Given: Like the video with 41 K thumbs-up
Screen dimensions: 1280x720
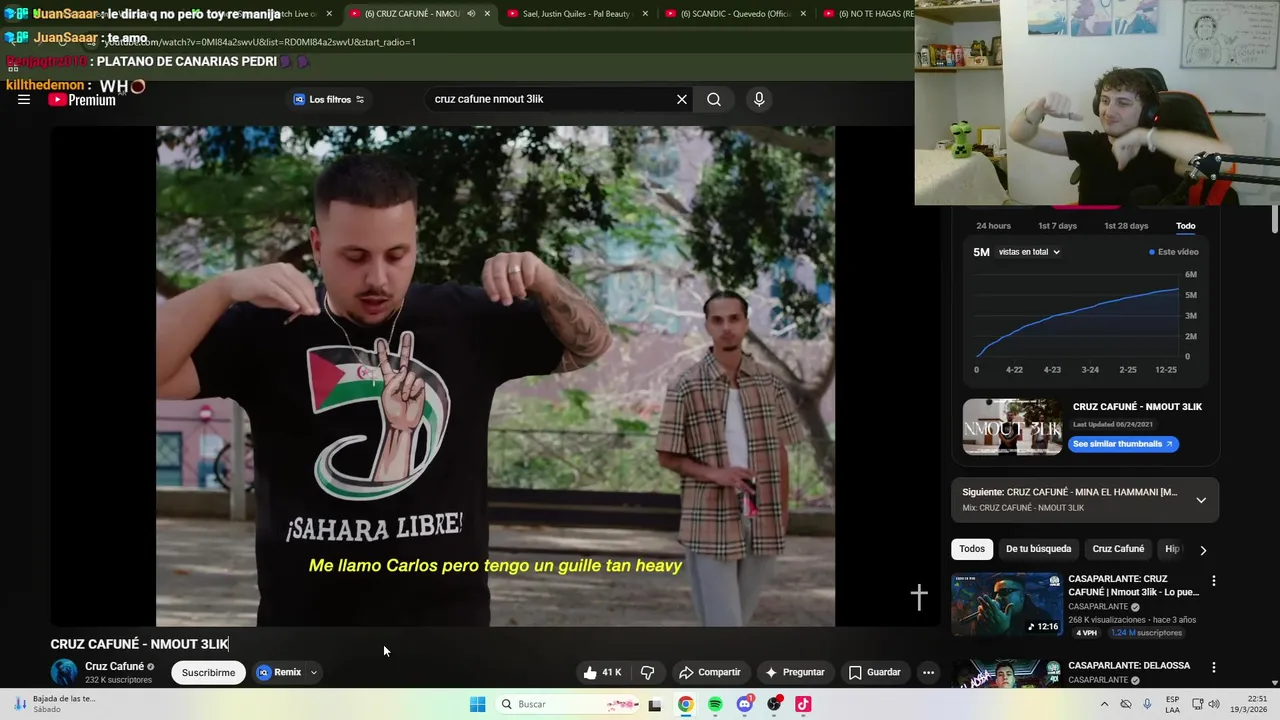Looking at the screenshot, I should click(602, 672).
